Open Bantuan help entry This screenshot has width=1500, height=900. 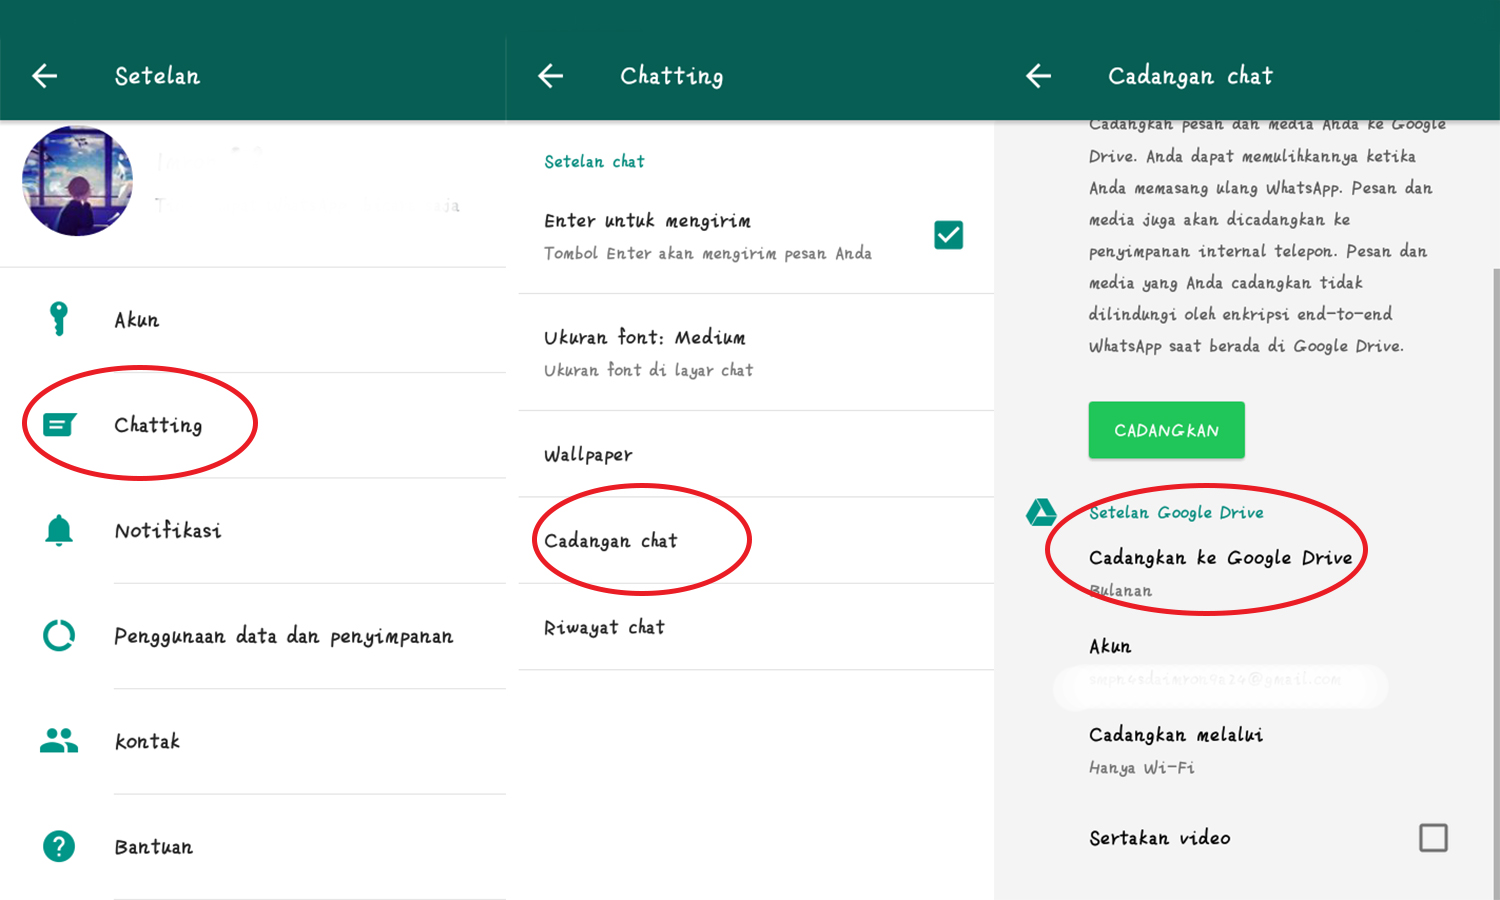click(253, 847)
